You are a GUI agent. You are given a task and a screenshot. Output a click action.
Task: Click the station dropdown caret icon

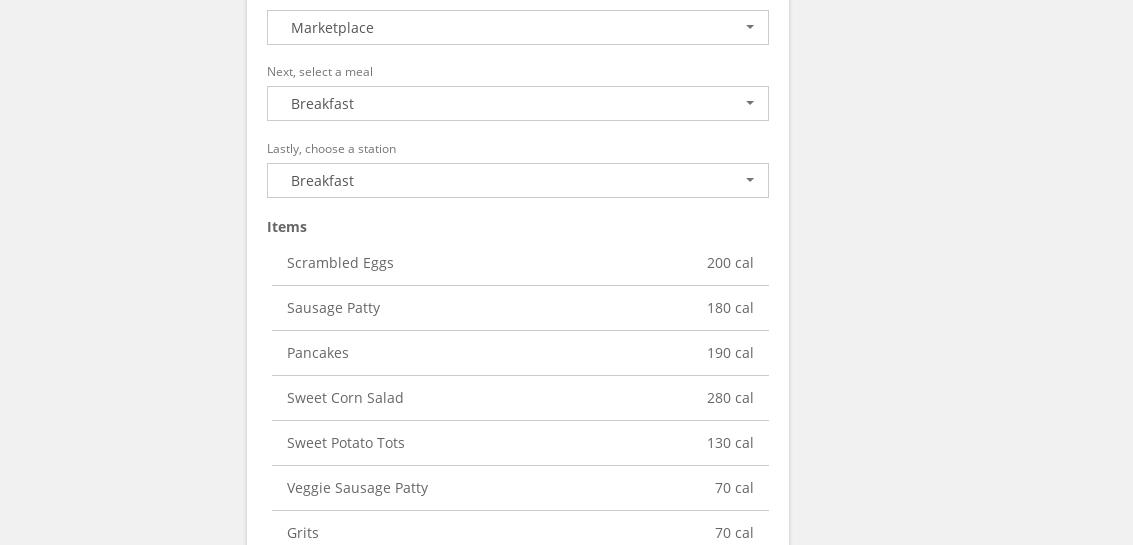coord(750,181)
